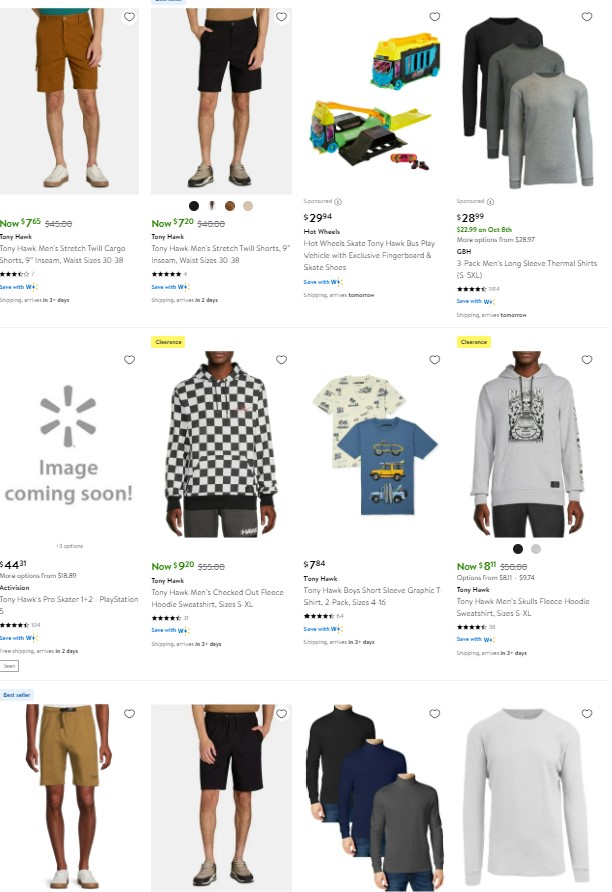
Task: Open sponsored info icon for the Hot Wheels listing
Action: click(338, 201)
